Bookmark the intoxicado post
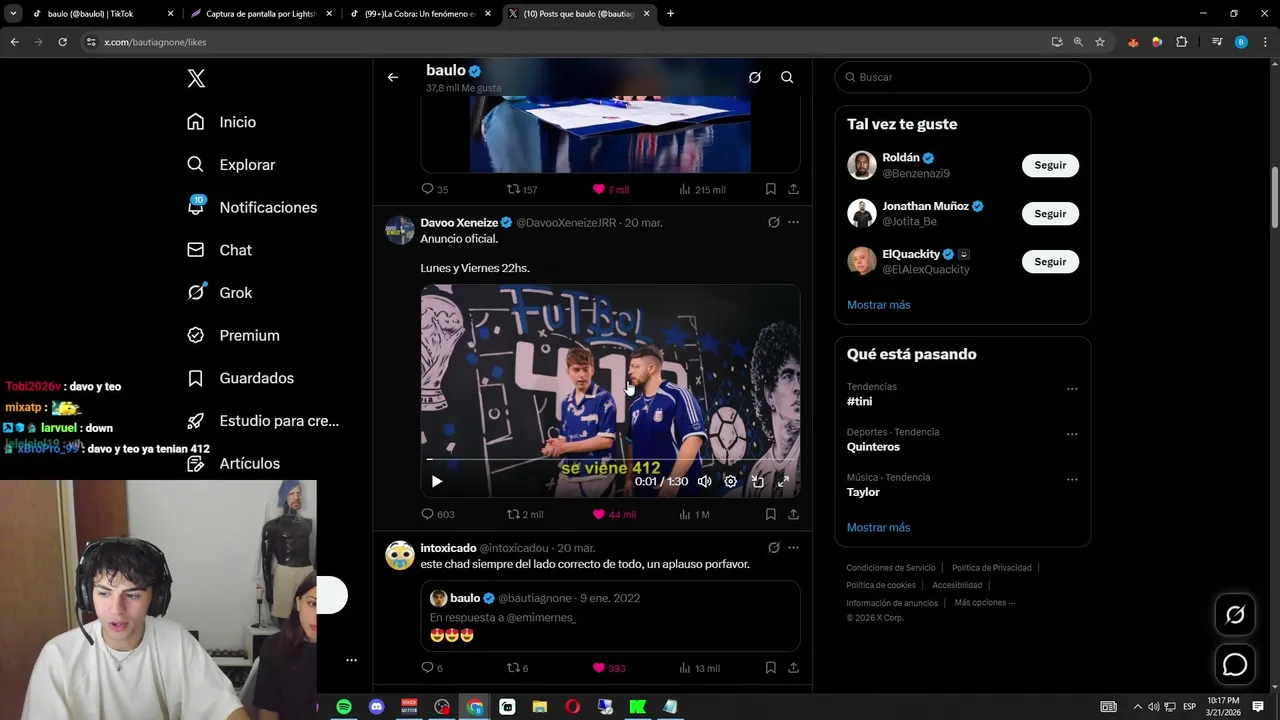1280x720 pixels. [x=770, y=668]
